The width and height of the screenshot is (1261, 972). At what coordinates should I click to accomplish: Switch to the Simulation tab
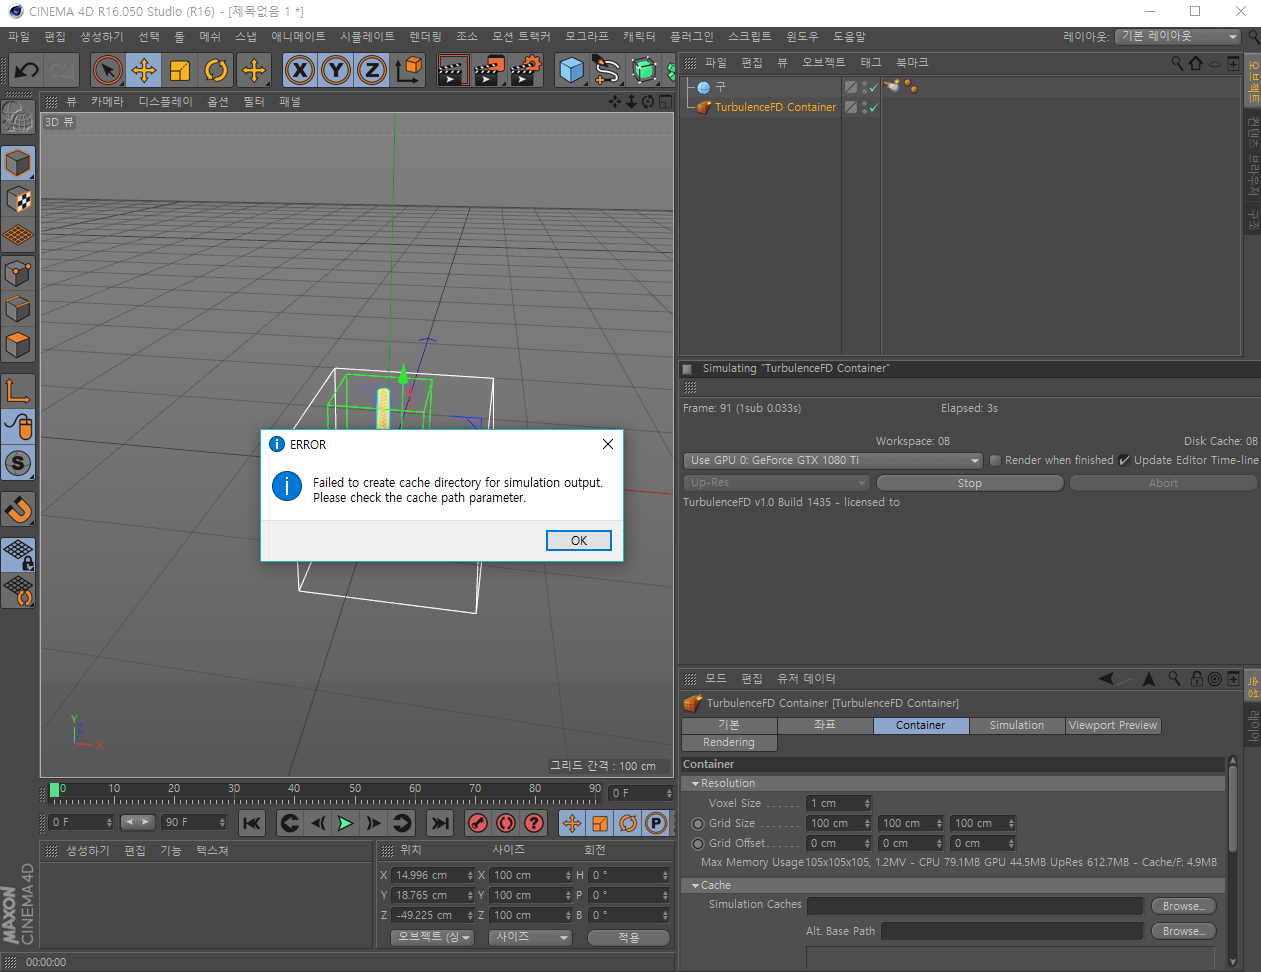[1017, 726]
